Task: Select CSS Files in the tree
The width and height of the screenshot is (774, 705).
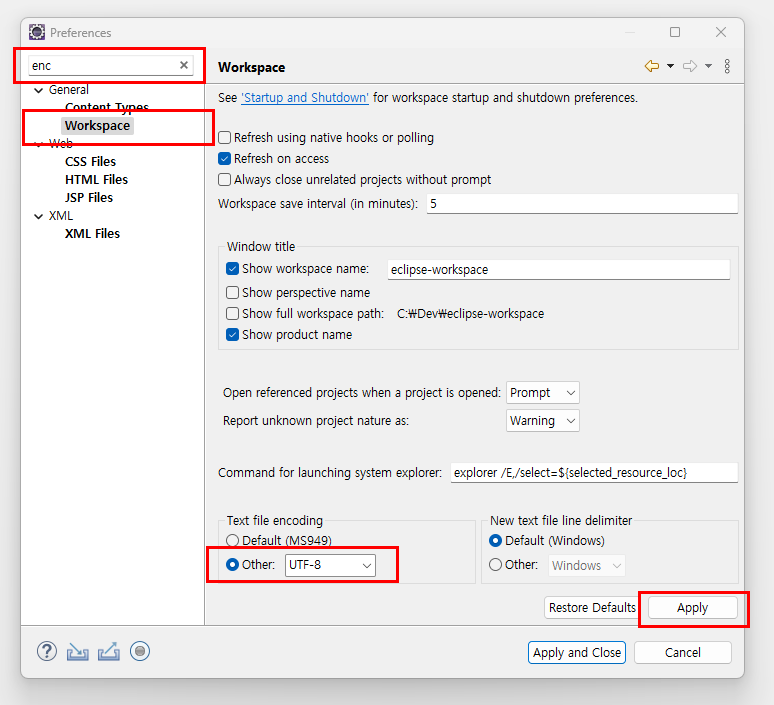Action: pyautogui.click(x=90, y=161)
